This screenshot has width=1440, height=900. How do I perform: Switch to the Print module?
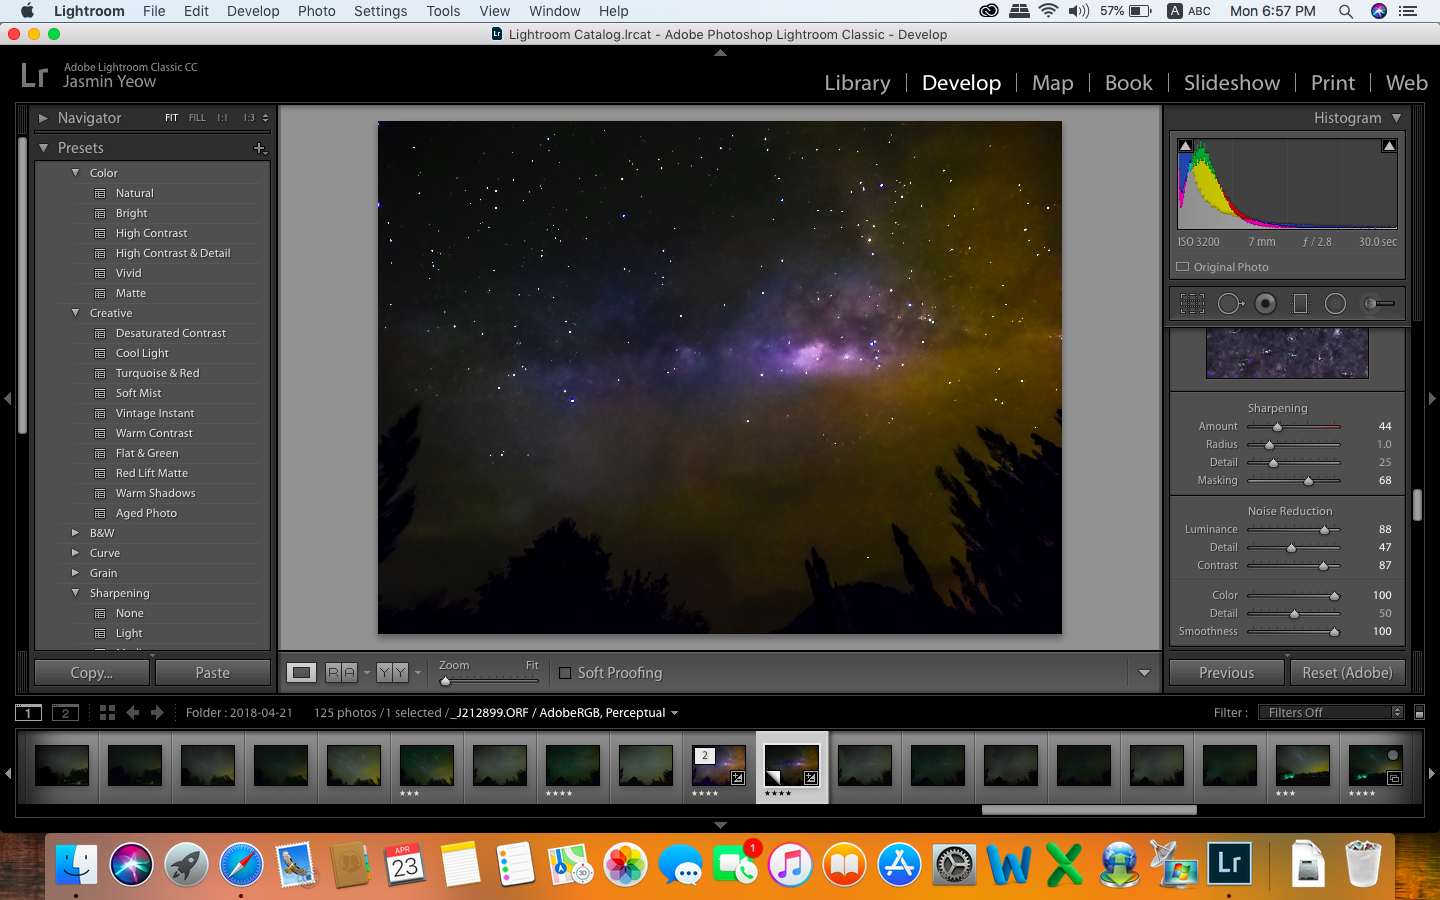pos(1333,83)
